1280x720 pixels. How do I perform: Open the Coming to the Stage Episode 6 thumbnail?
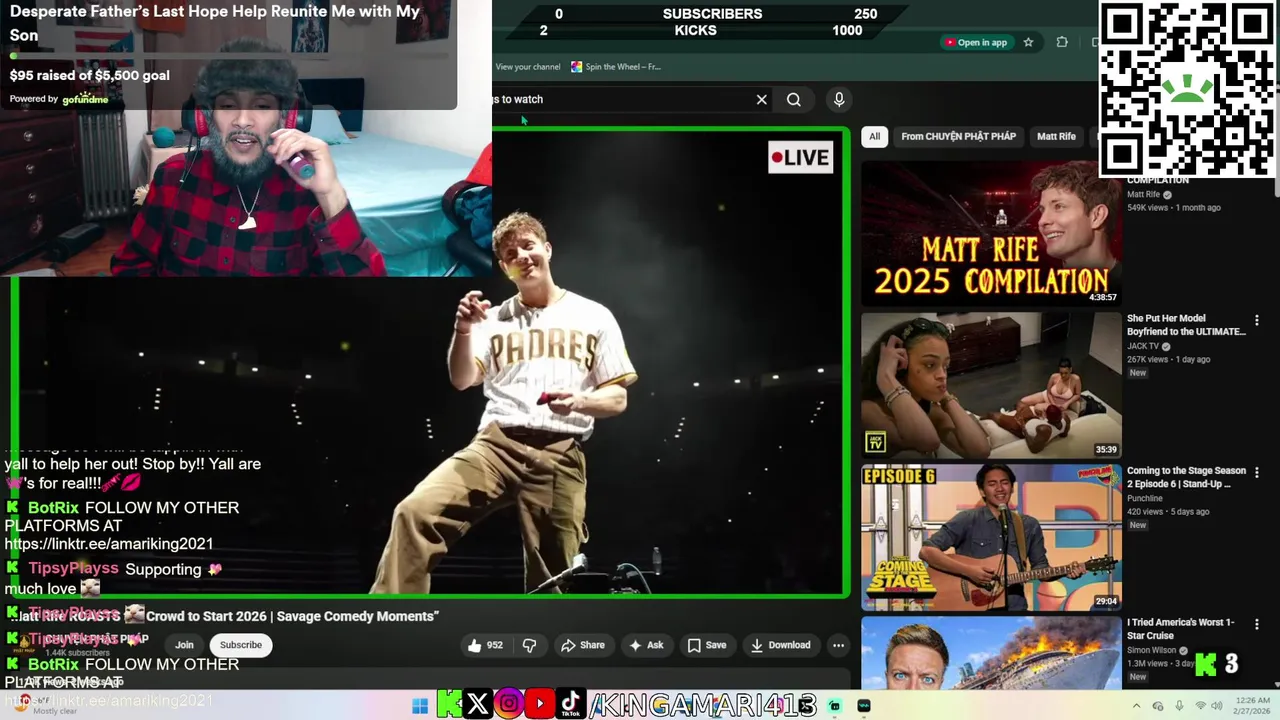click(x=991, y=537)
